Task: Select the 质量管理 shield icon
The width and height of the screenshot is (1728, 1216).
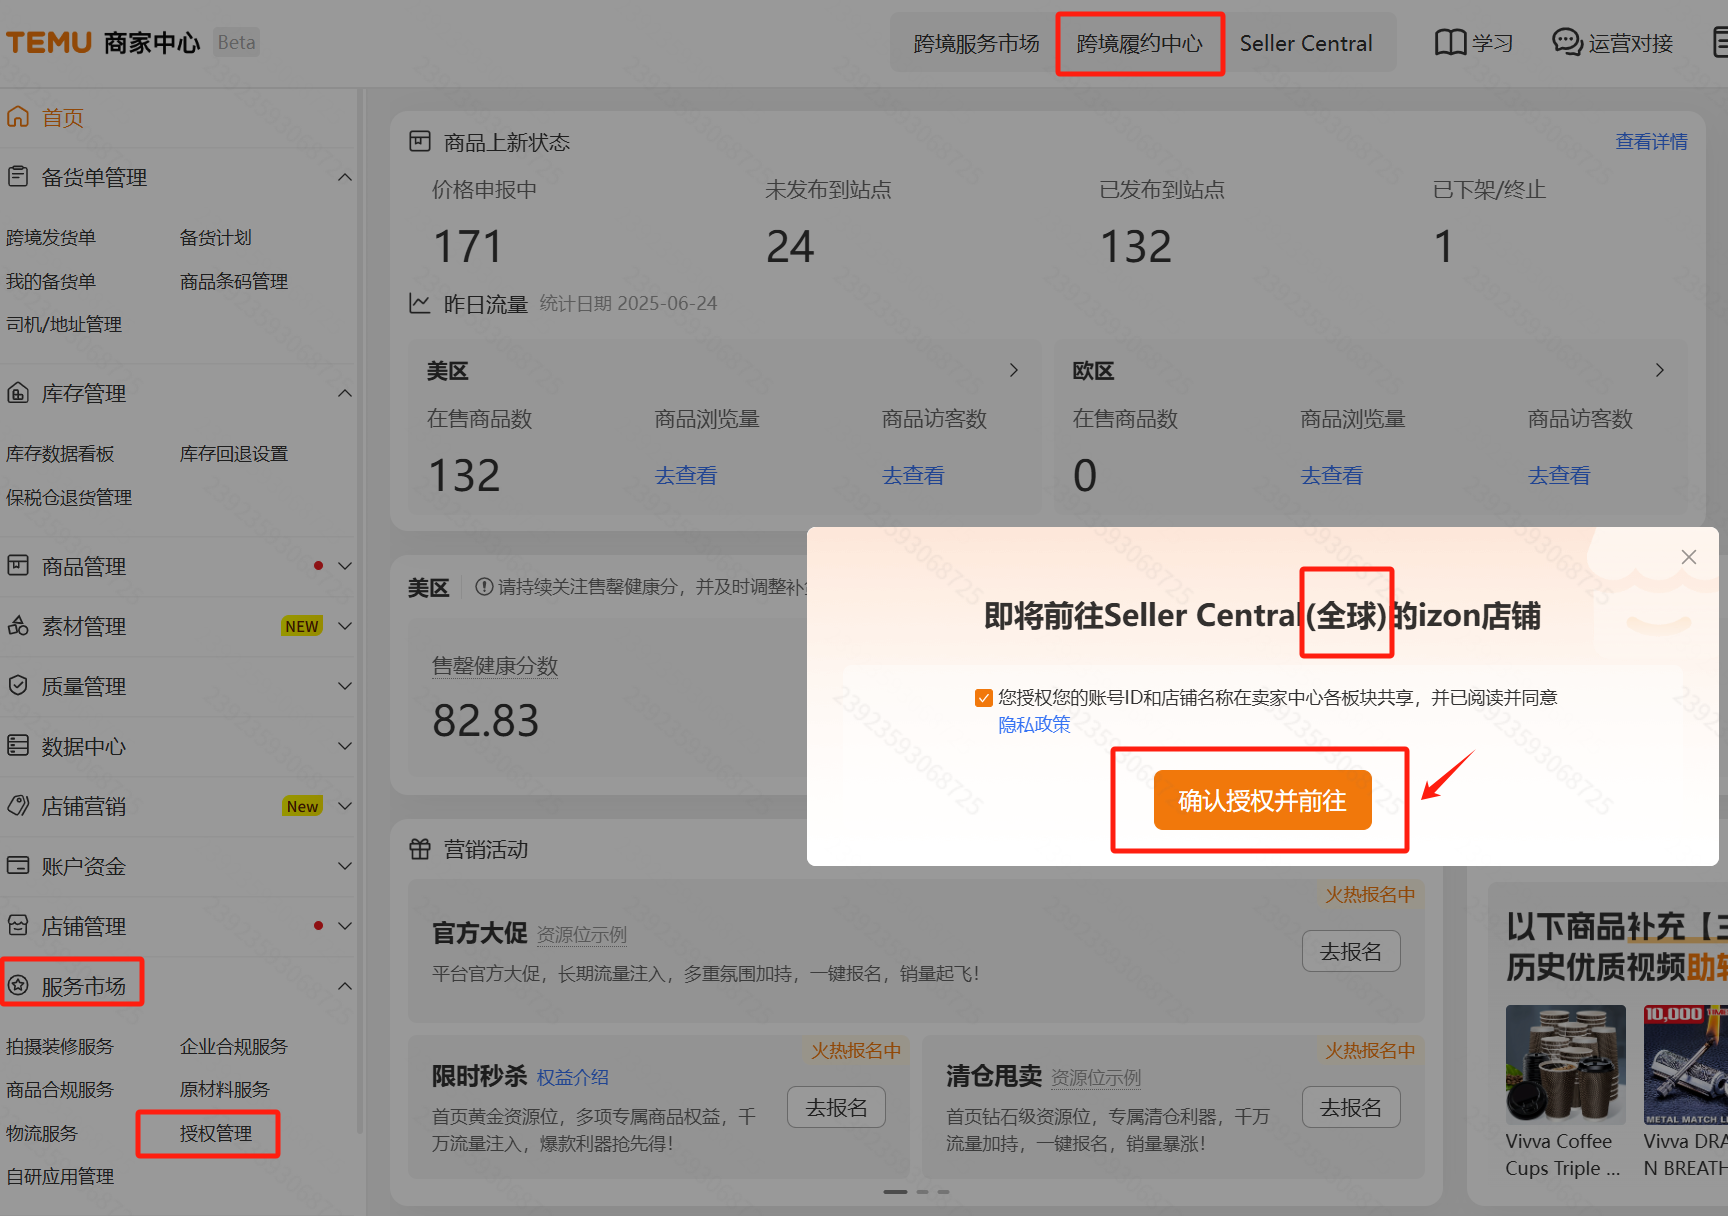Action: click(x=17, y=686)
